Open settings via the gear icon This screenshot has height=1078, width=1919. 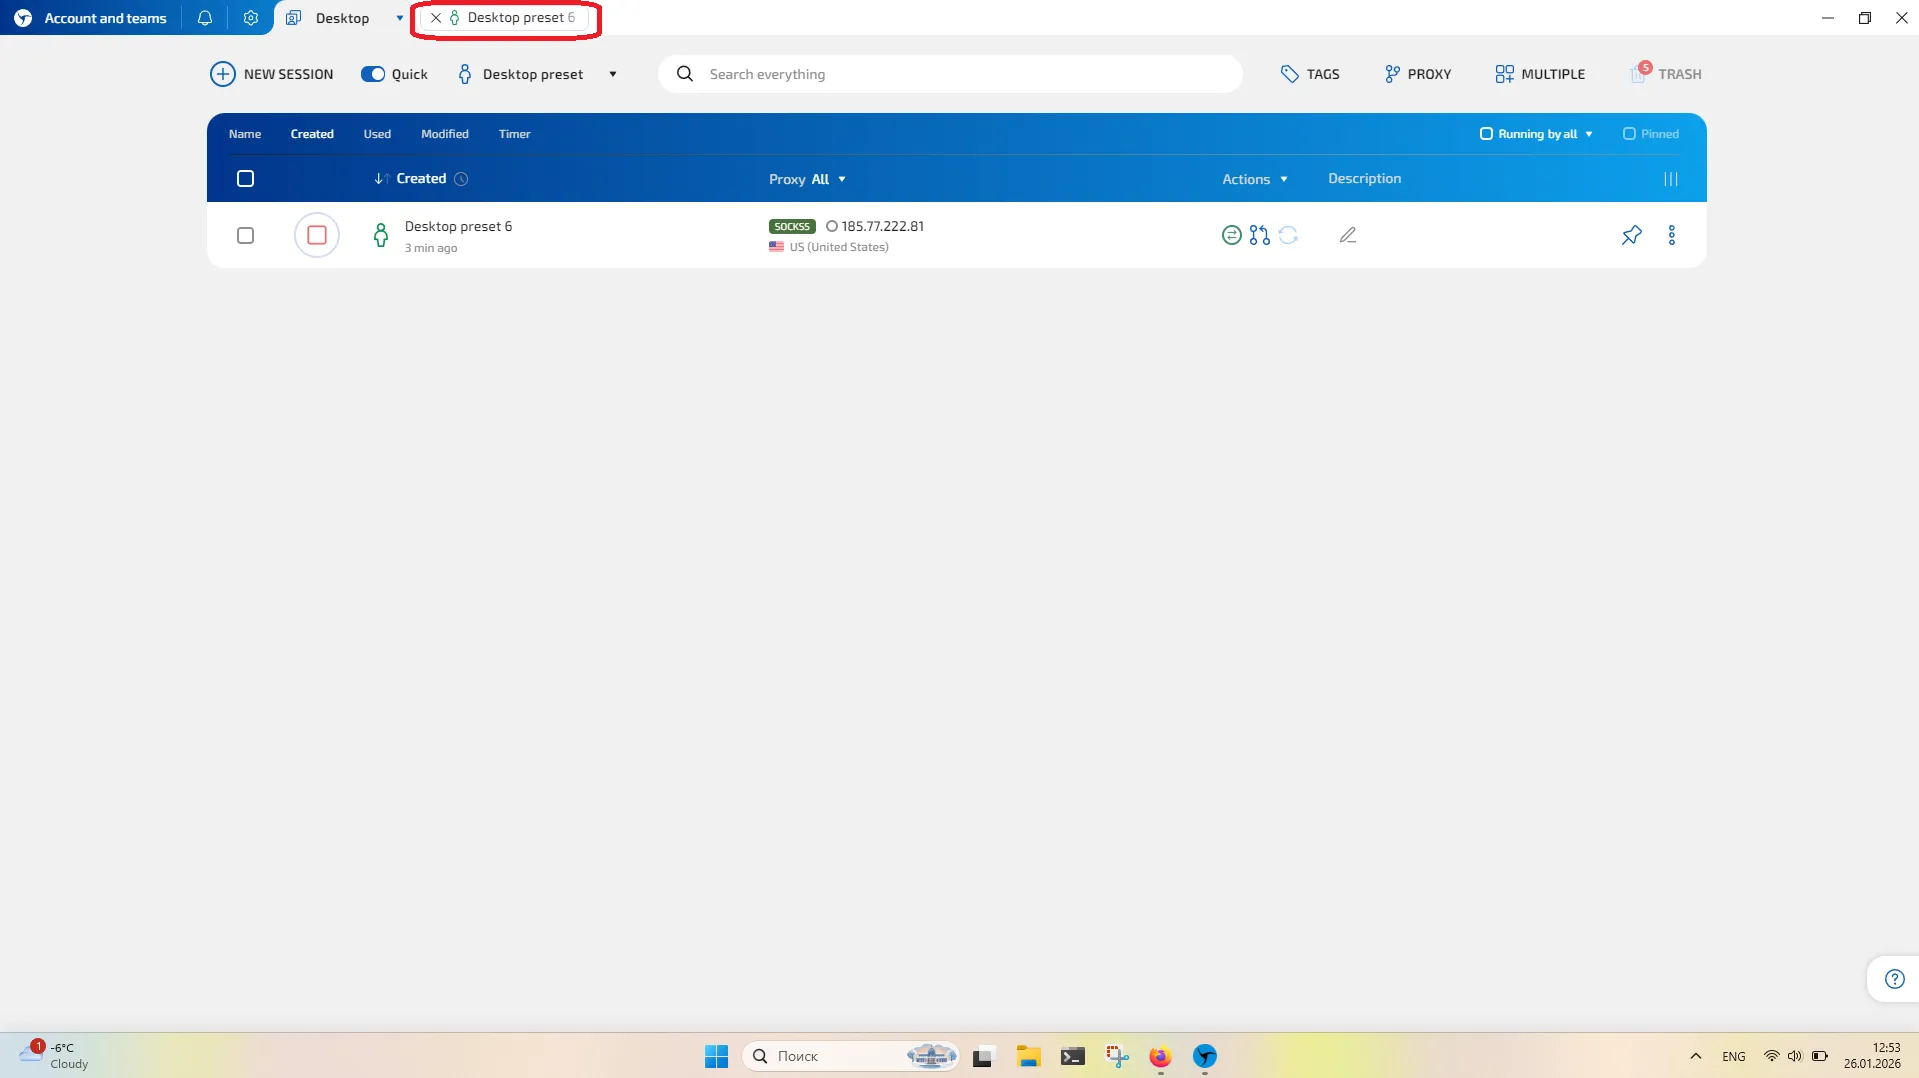coord(251,18)
